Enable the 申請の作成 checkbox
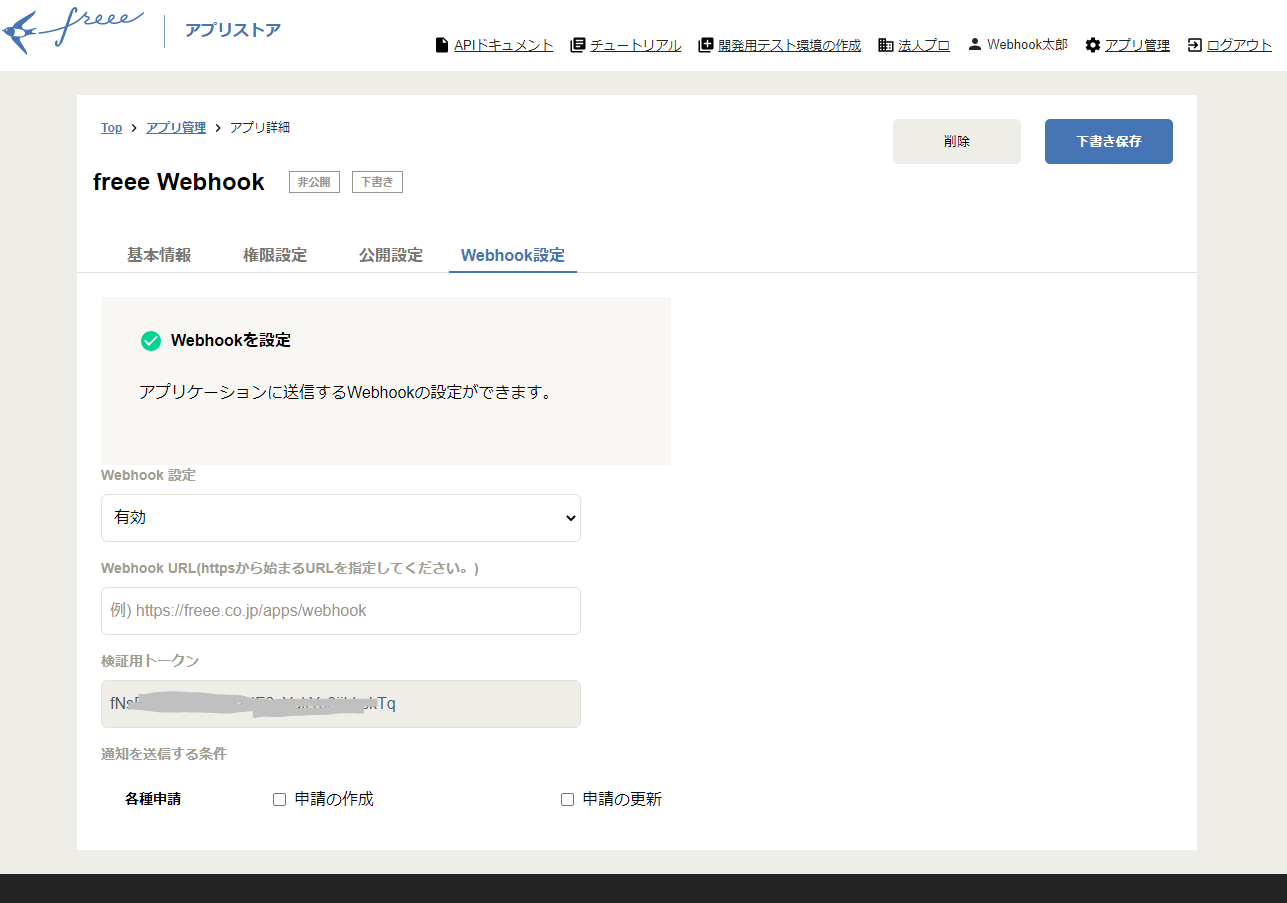 [x=279, y=798]
